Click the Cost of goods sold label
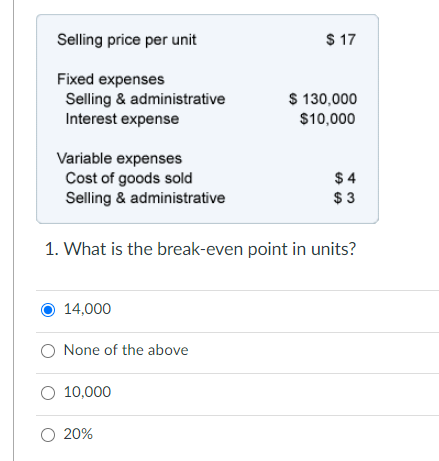 coord(129,178)
